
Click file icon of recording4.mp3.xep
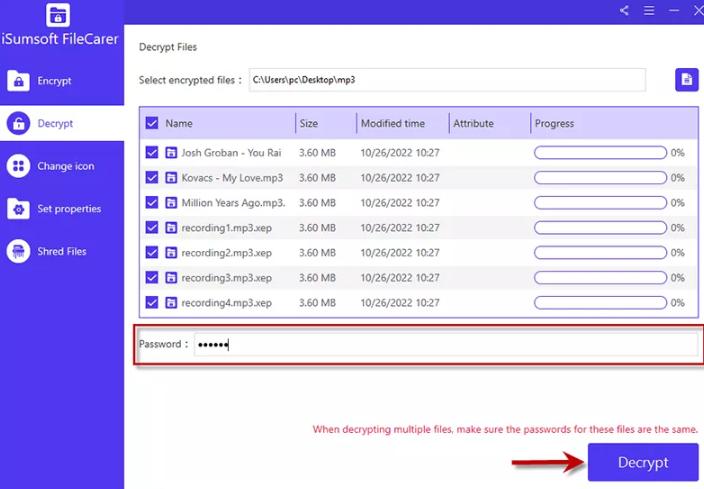pos(171,303)
